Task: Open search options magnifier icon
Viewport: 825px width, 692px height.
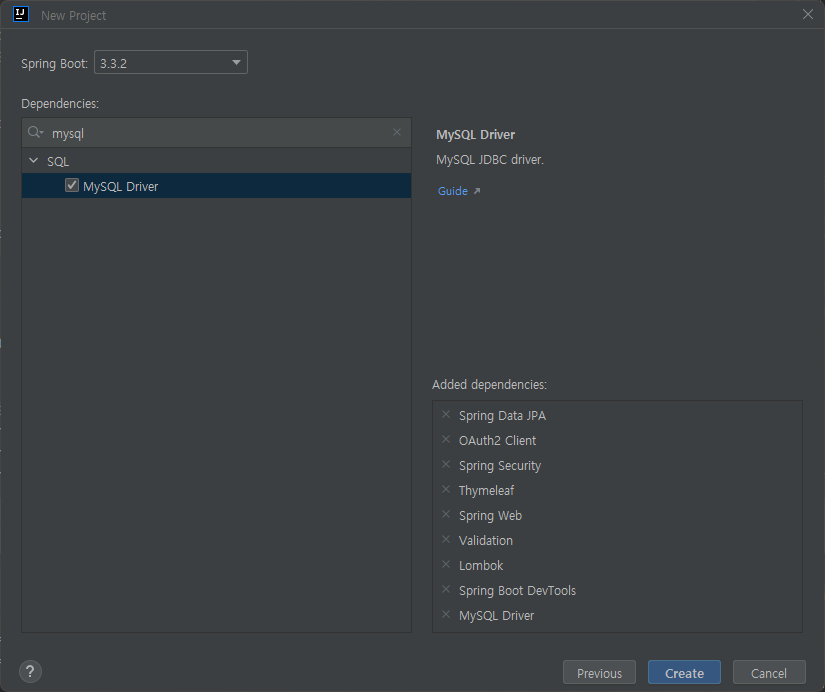Action: click(35, 133)
